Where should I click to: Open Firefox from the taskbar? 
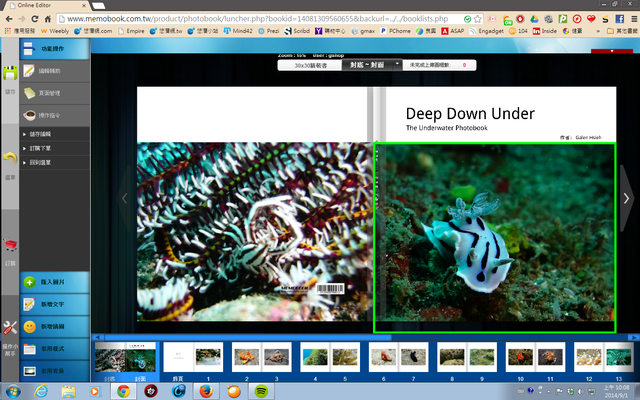(207, 391)
